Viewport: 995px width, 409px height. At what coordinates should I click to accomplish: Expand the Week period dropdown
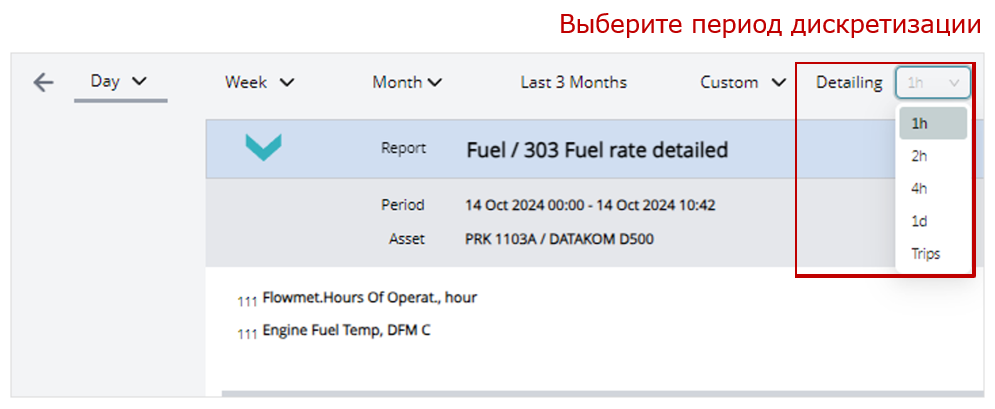coord(259,82)
